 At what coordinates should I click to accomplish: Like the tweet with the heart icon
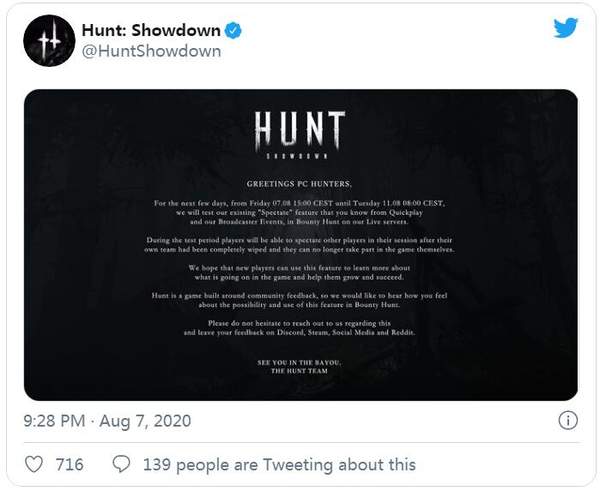[x=33, y=464]
